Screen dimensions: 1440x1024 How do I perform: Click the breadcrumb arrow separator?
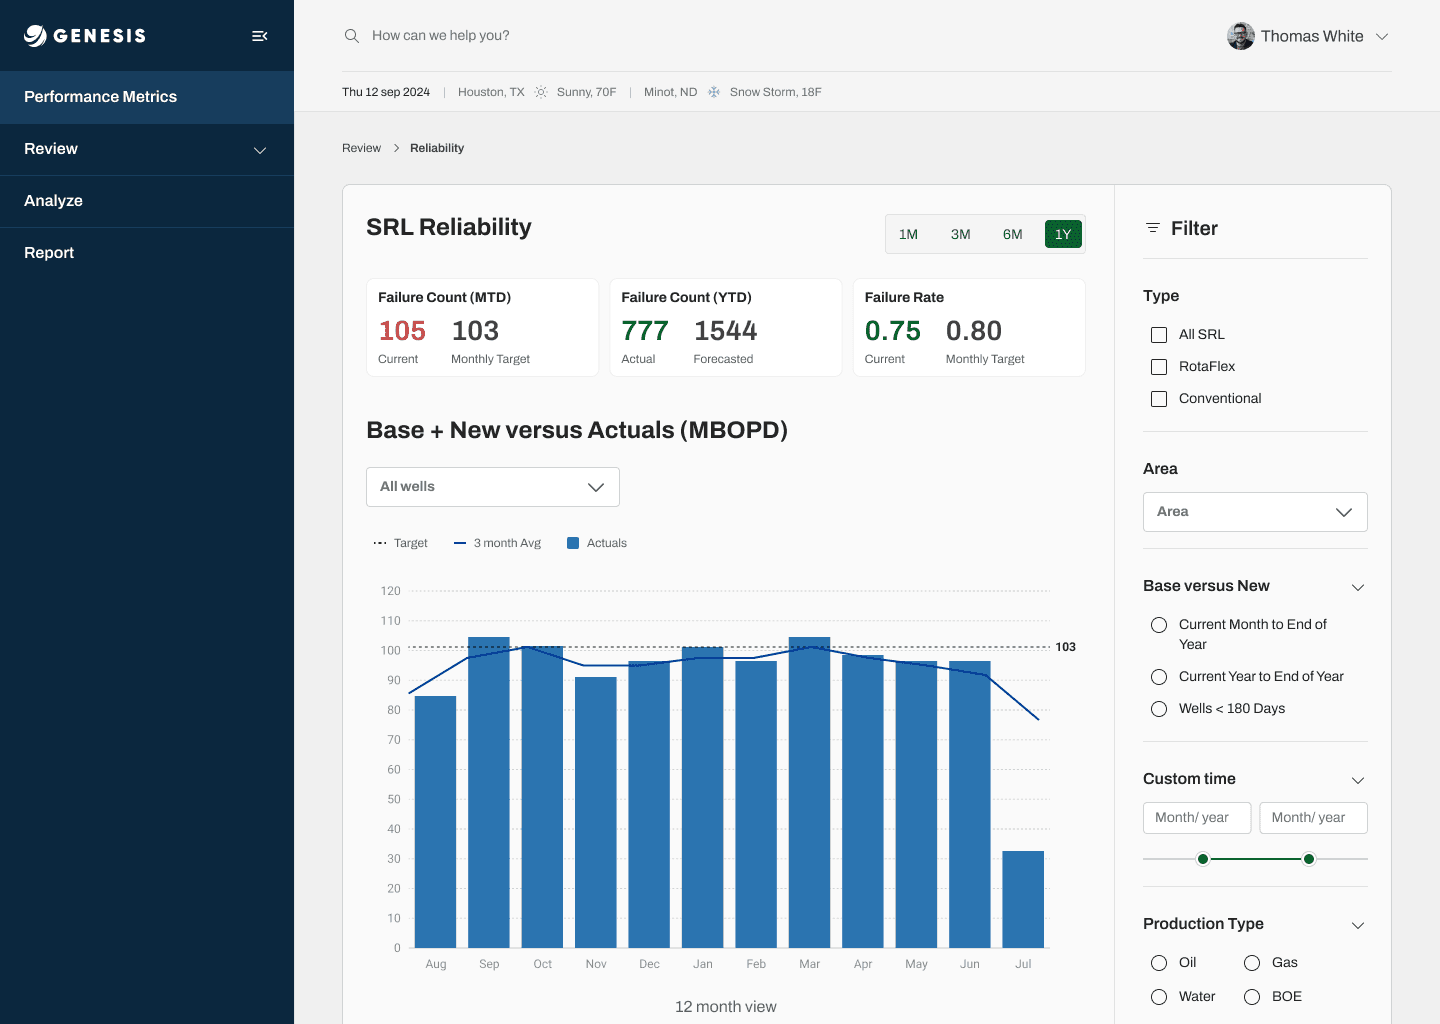pyautogui.click(x=396, y=148)
